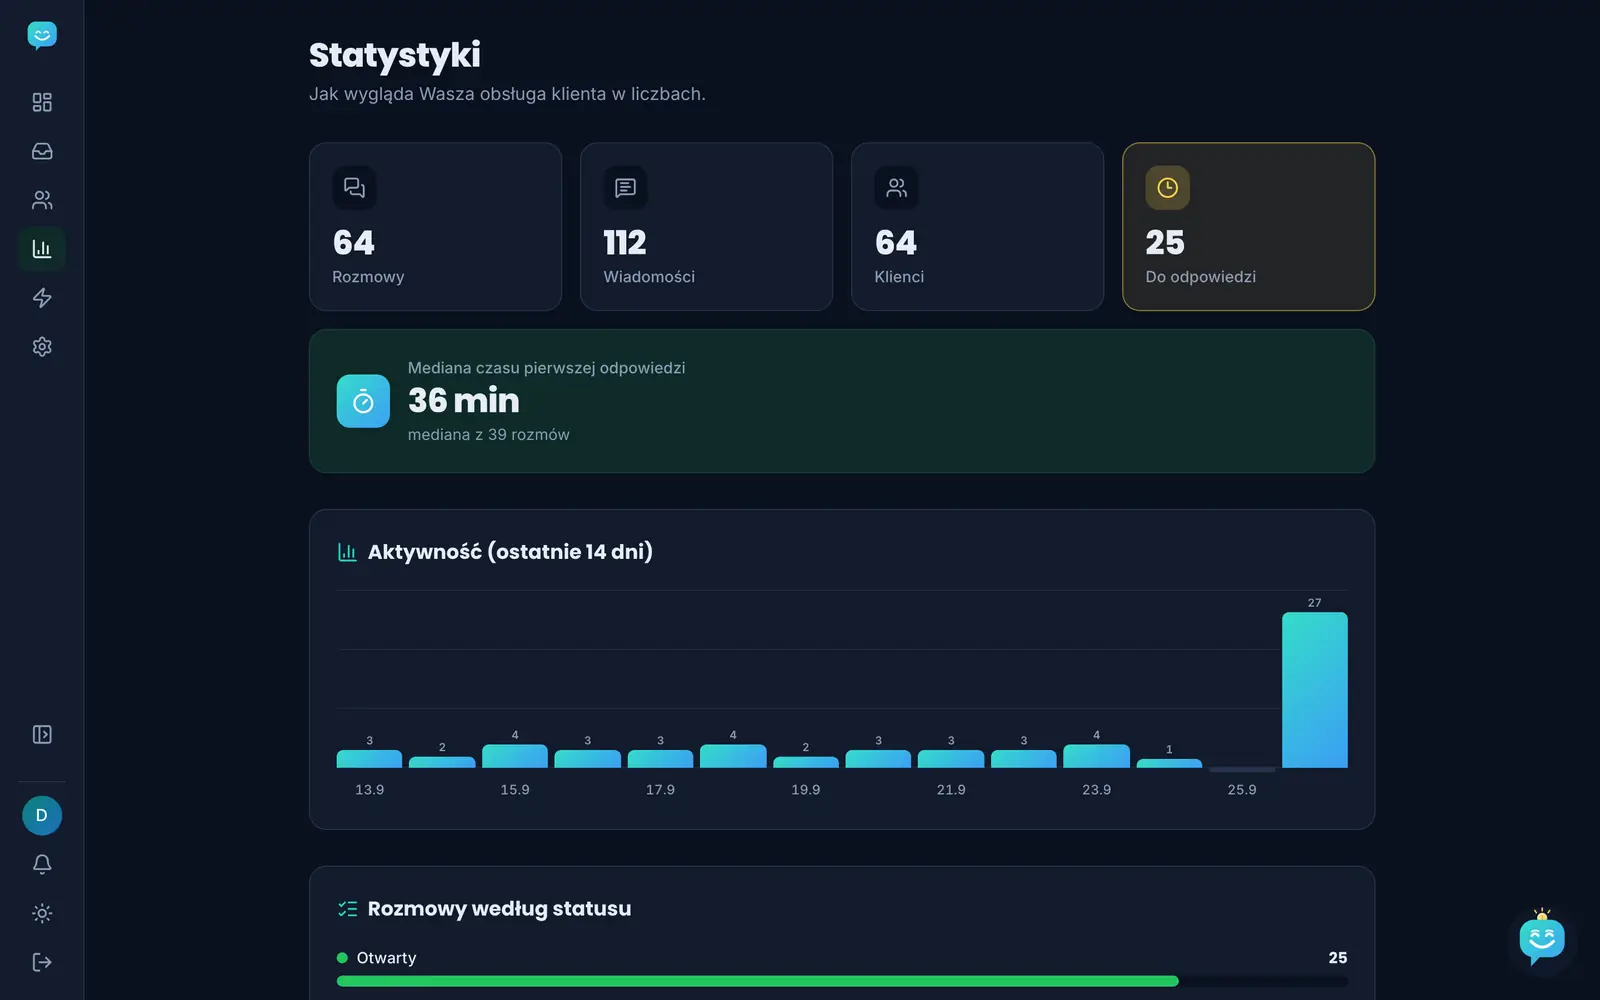The height and width of the screenshot is (1000, 1600).
Task: Click the Rozmowy według statusu heading
Action: [x=499, y=909]
